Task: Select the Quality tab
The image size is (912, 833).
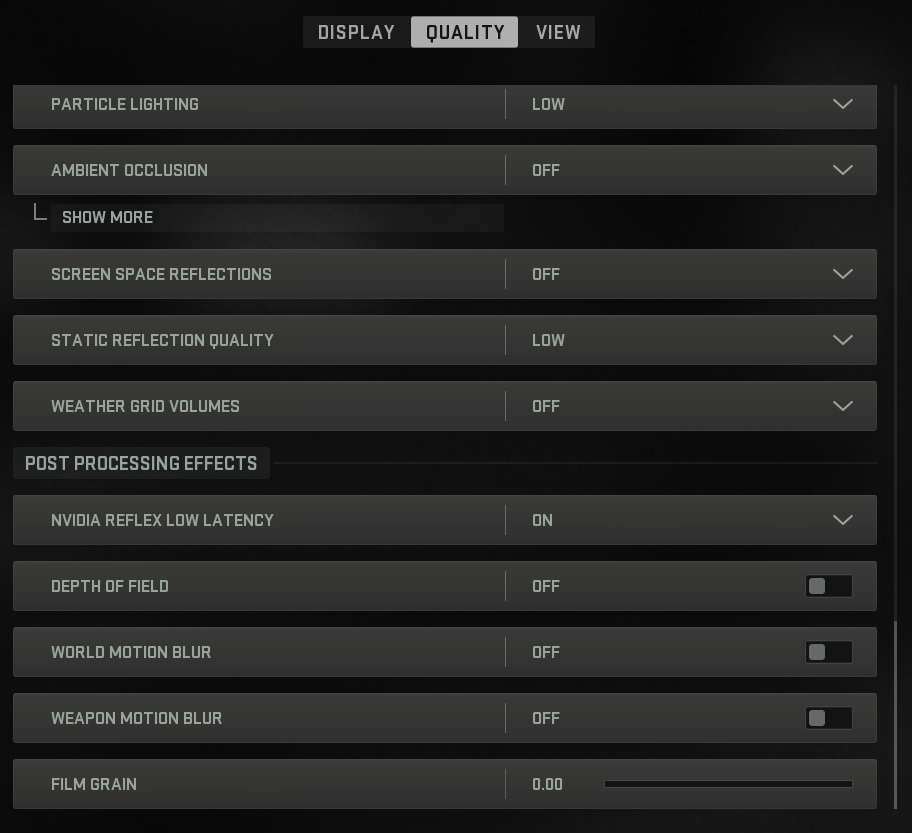Action: [x=465, y=32]
